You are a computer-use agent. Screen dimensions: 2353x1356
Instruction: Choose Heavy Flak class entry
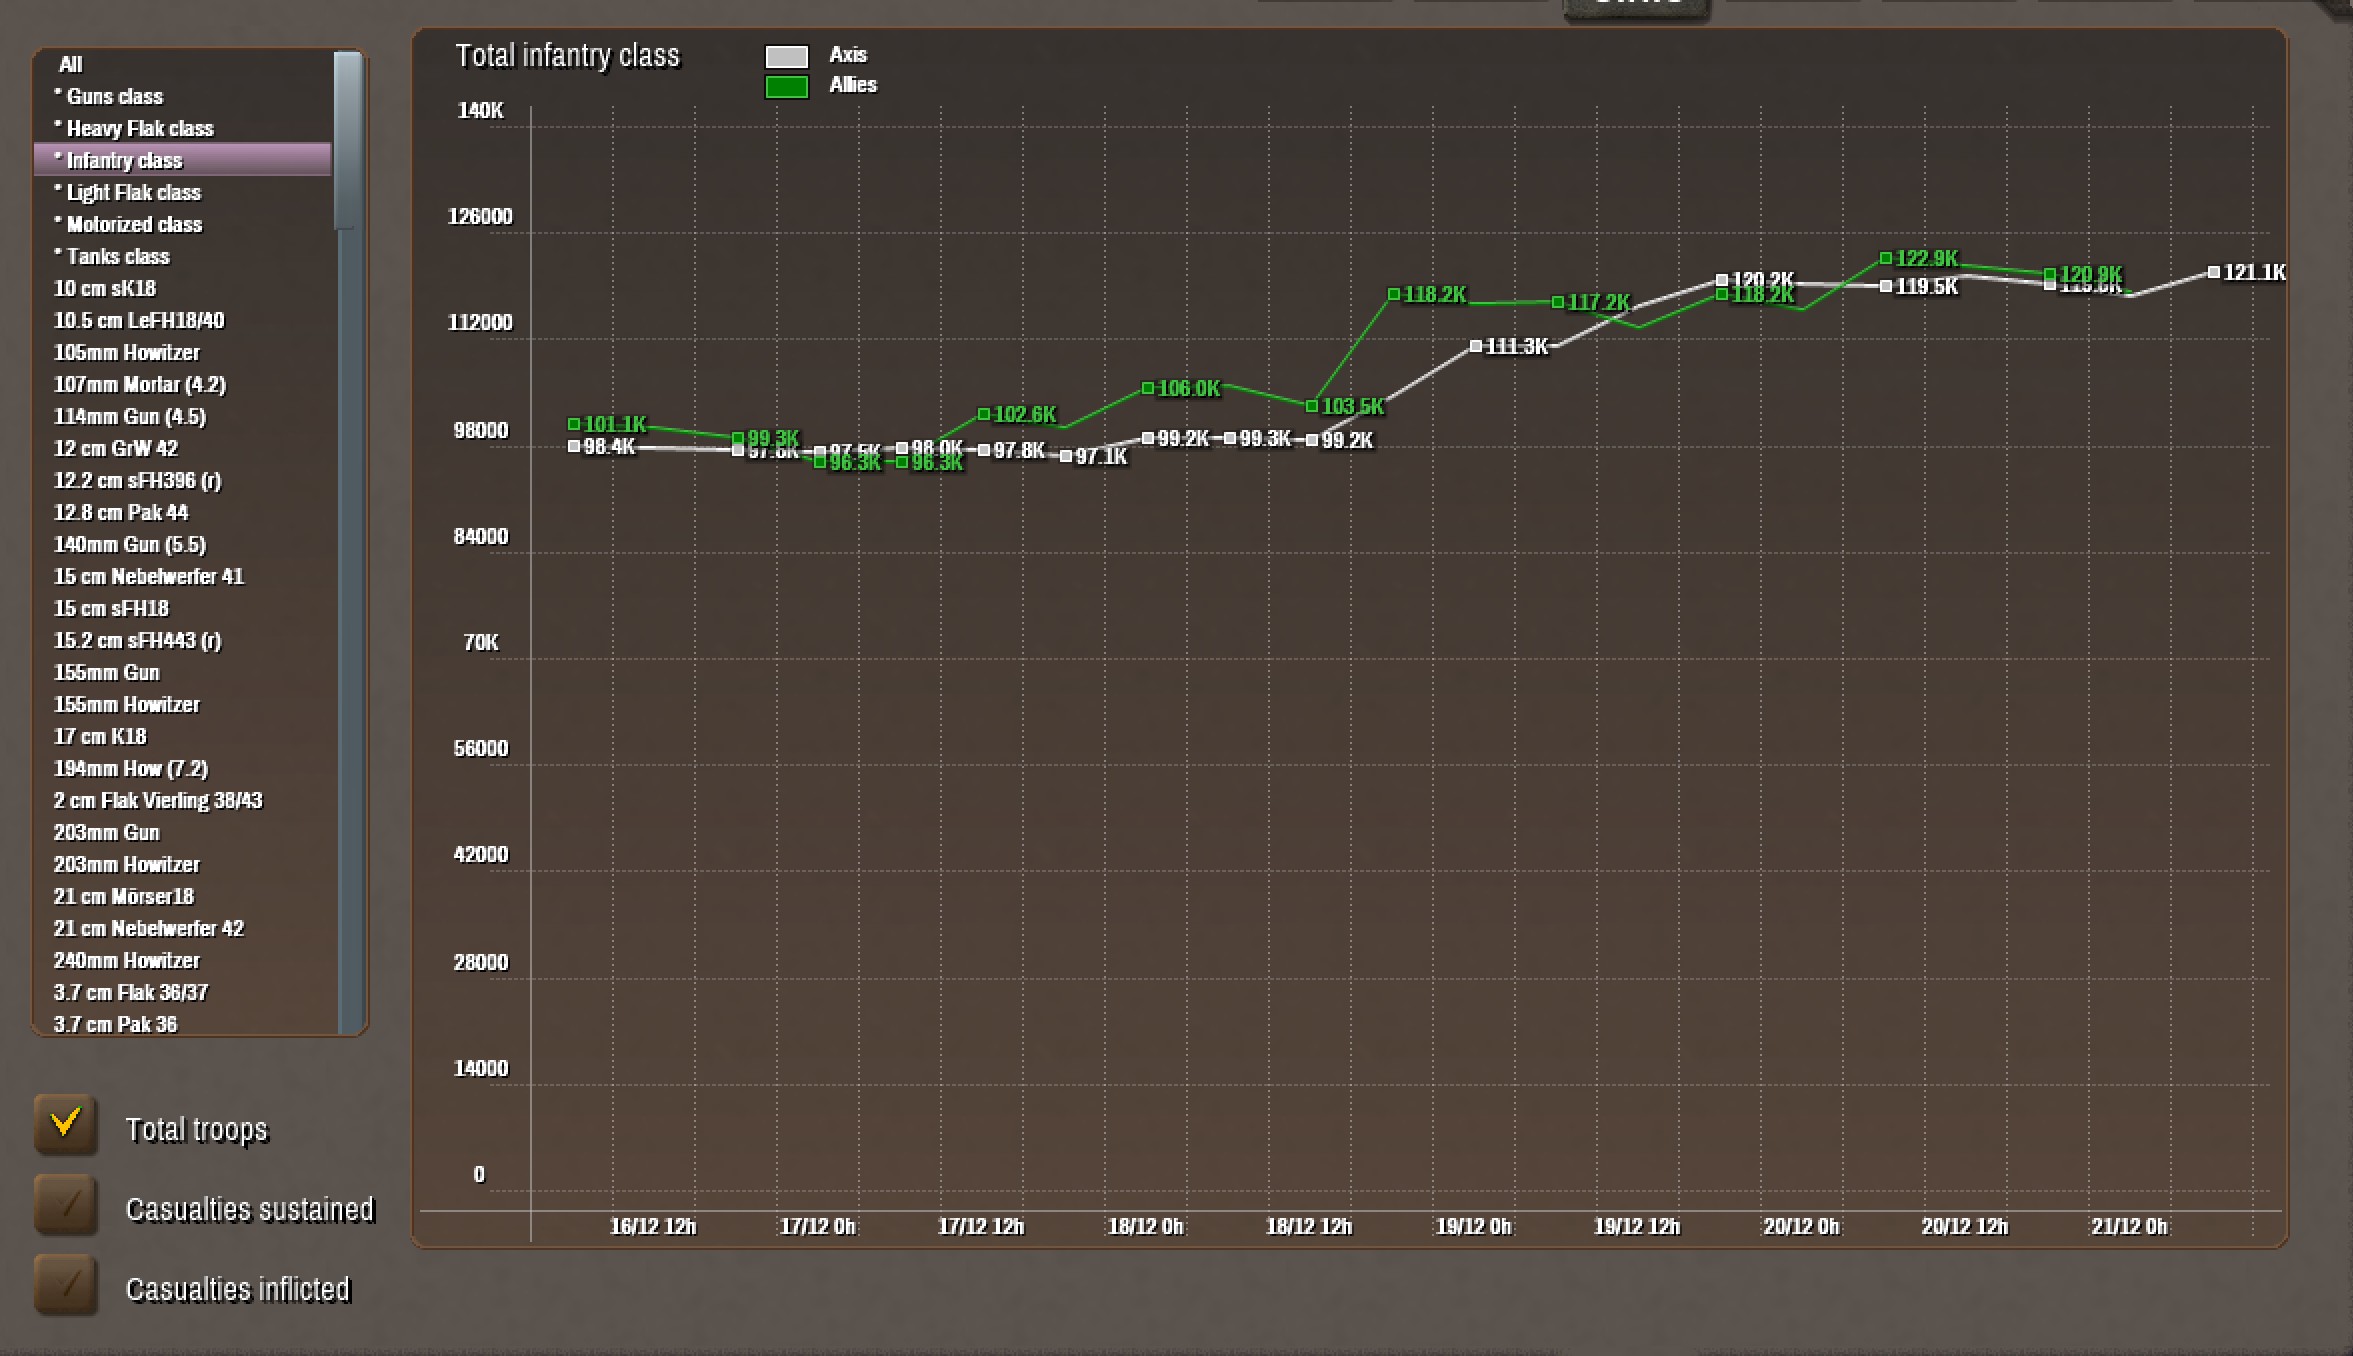pos(139,128)
